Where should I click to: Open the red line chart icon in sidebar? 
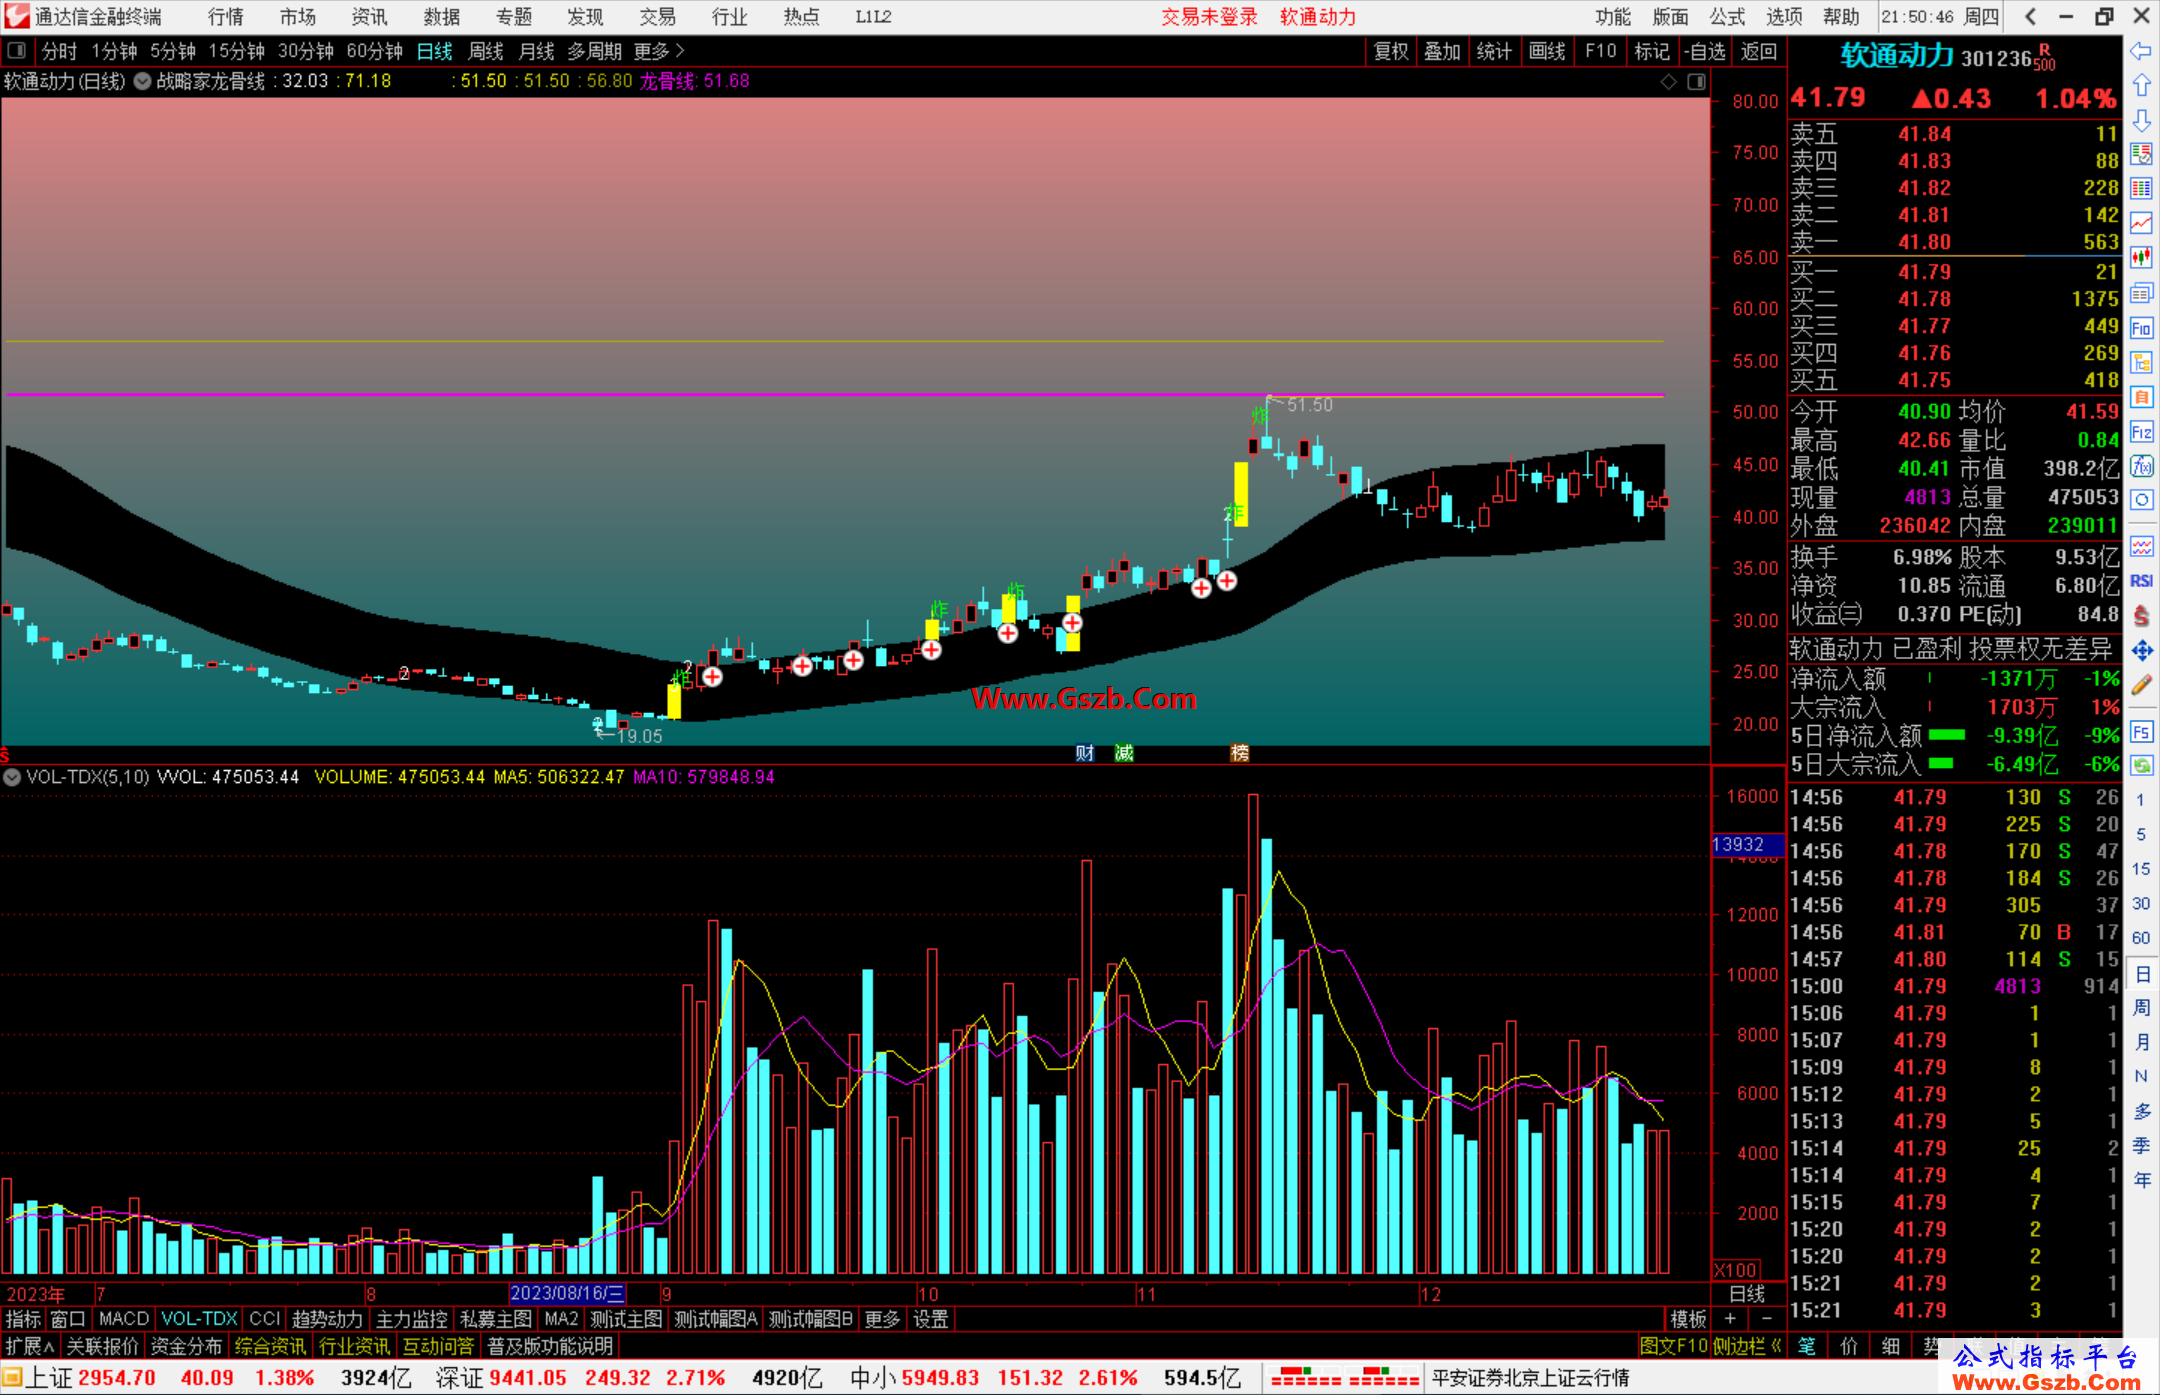(x=2141, y=224)
